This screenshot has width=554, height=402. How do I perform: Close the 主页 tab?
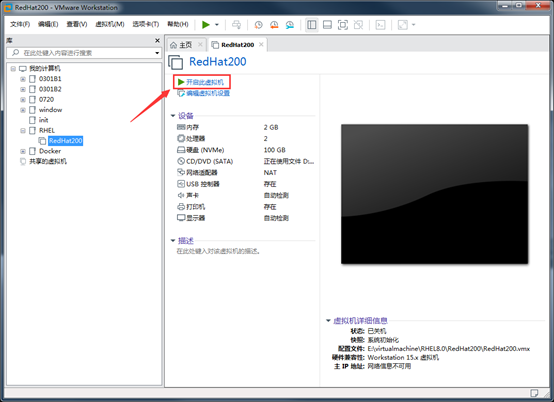click(200, 45)
